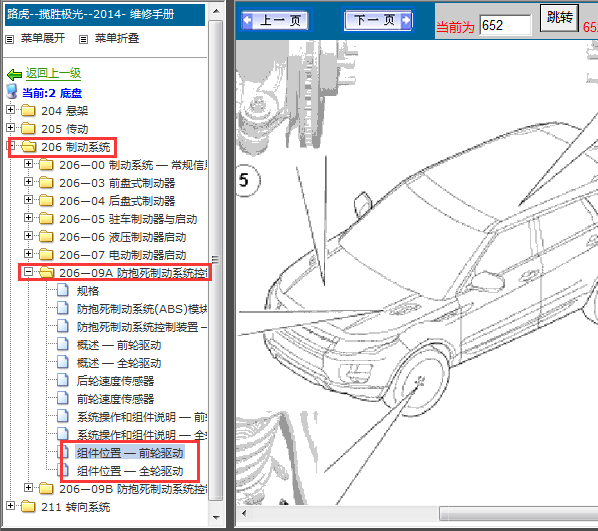Click open folder icon of 206—09A

point(47,272)
